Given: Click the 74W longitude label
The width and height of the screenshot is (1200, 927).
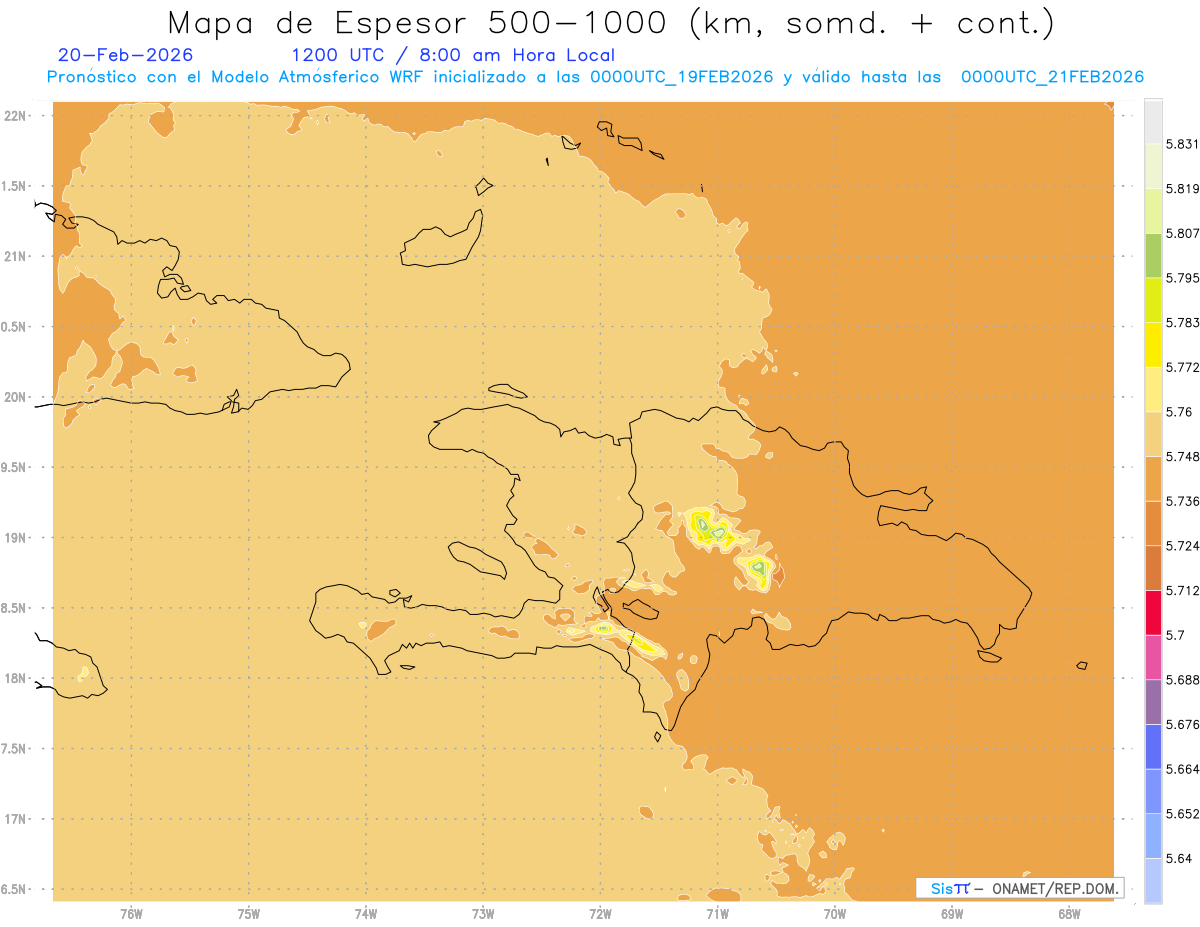Looking at the screenshot, I should click(366, 913).
